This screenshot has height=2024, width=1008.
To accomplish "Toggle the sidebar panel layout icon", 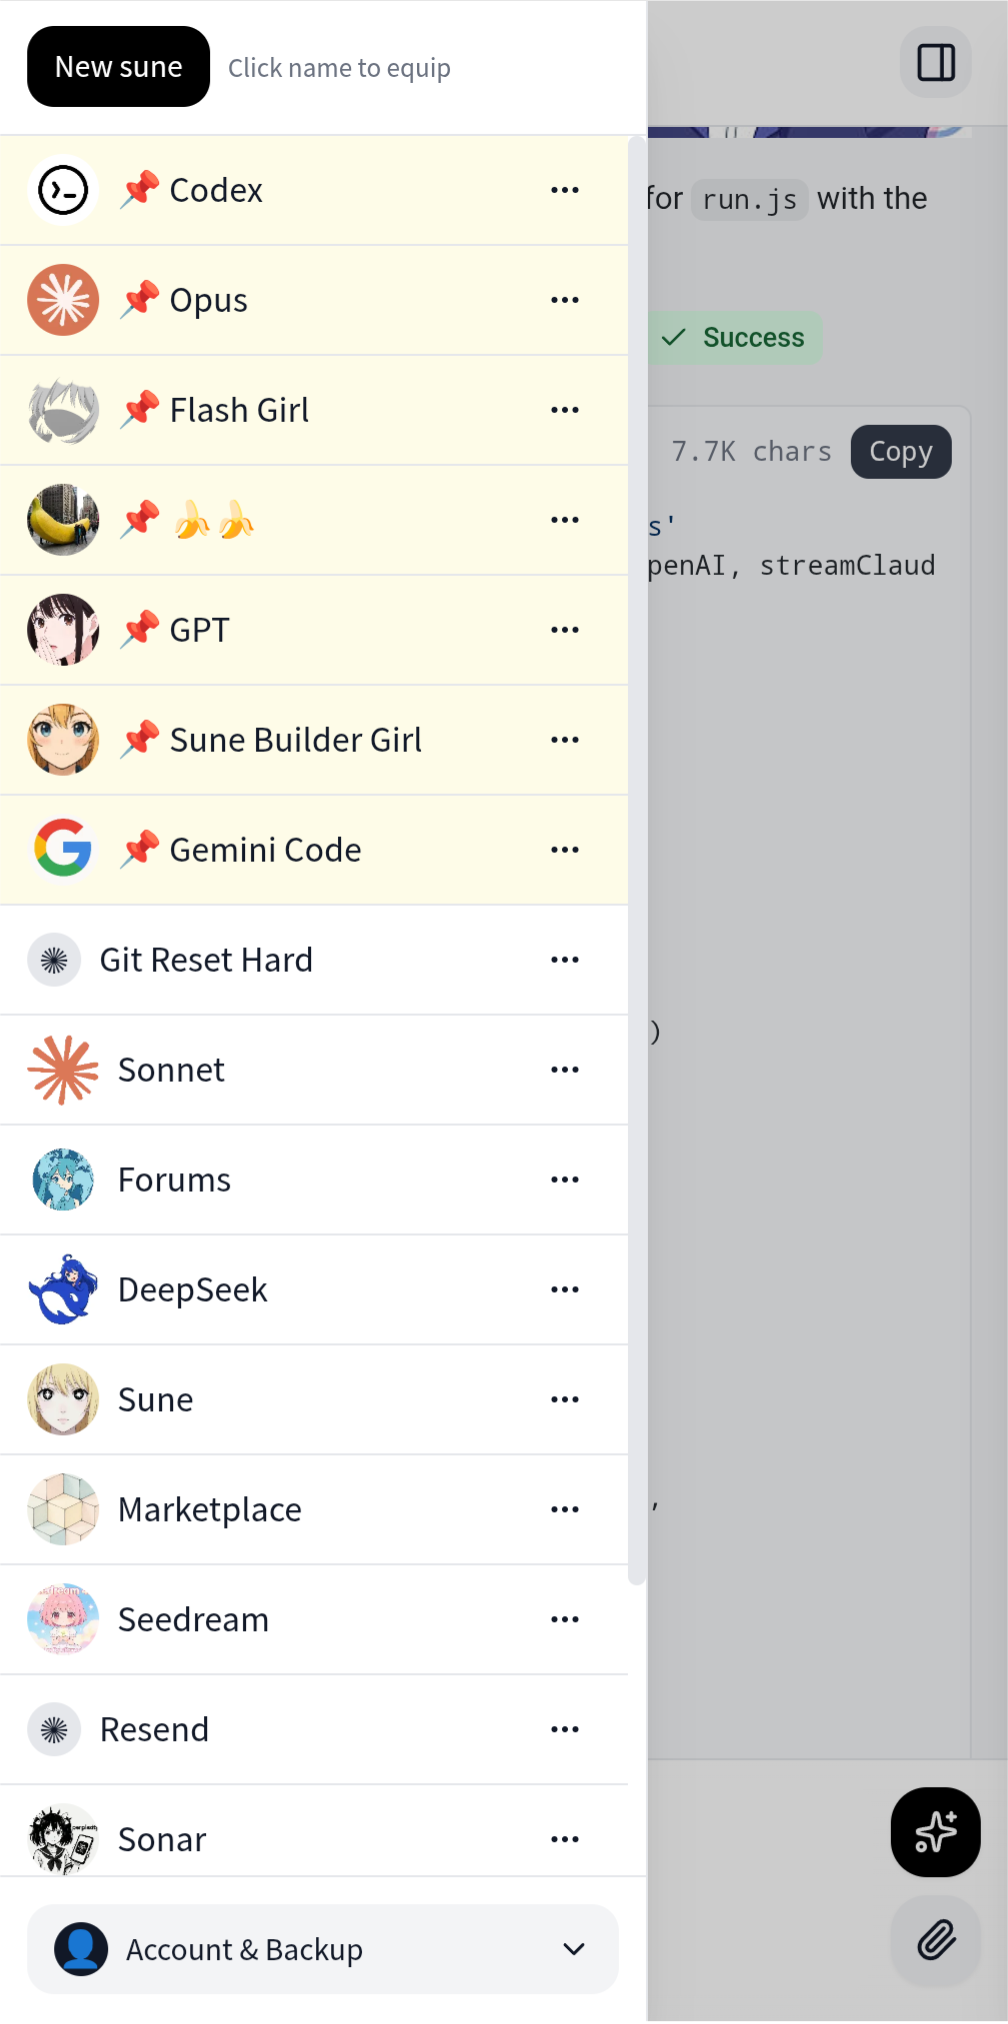I will [x=936, y=63].
